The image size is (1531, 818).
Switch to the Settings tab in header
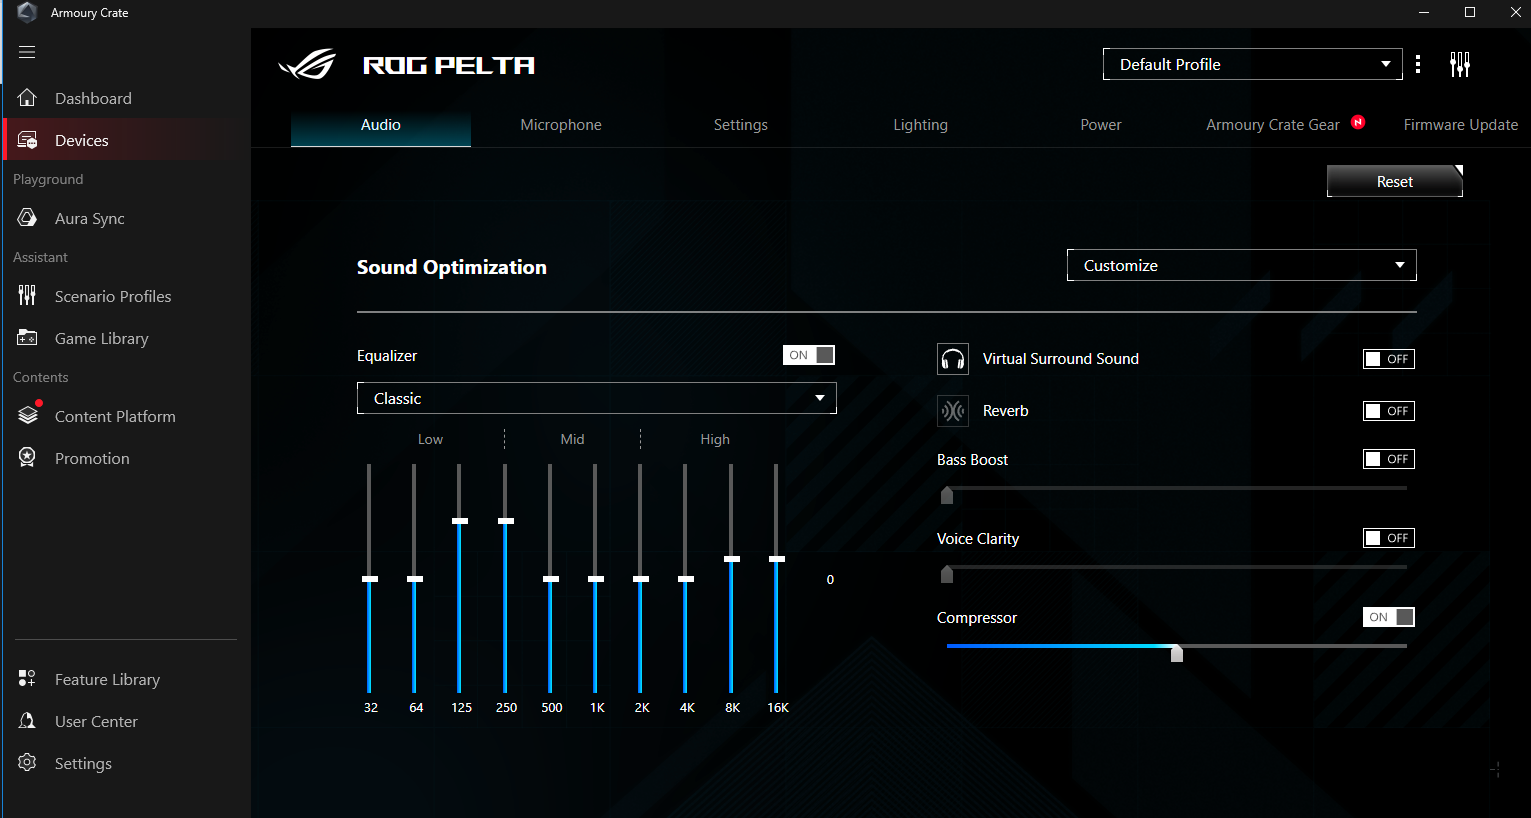(741, 125)
